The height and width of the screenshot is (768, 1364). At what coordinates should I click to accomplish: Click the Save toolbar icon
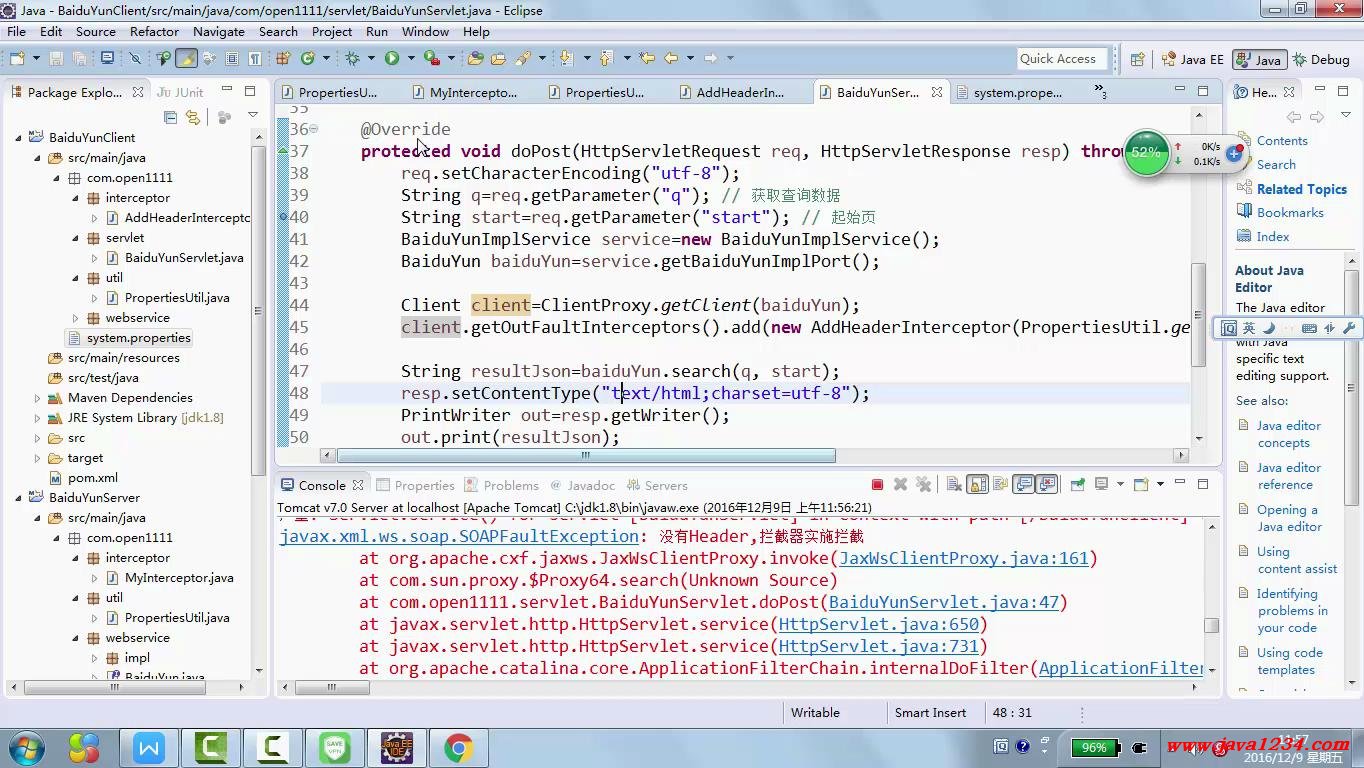pyautogui.click(x=56, y=59)
